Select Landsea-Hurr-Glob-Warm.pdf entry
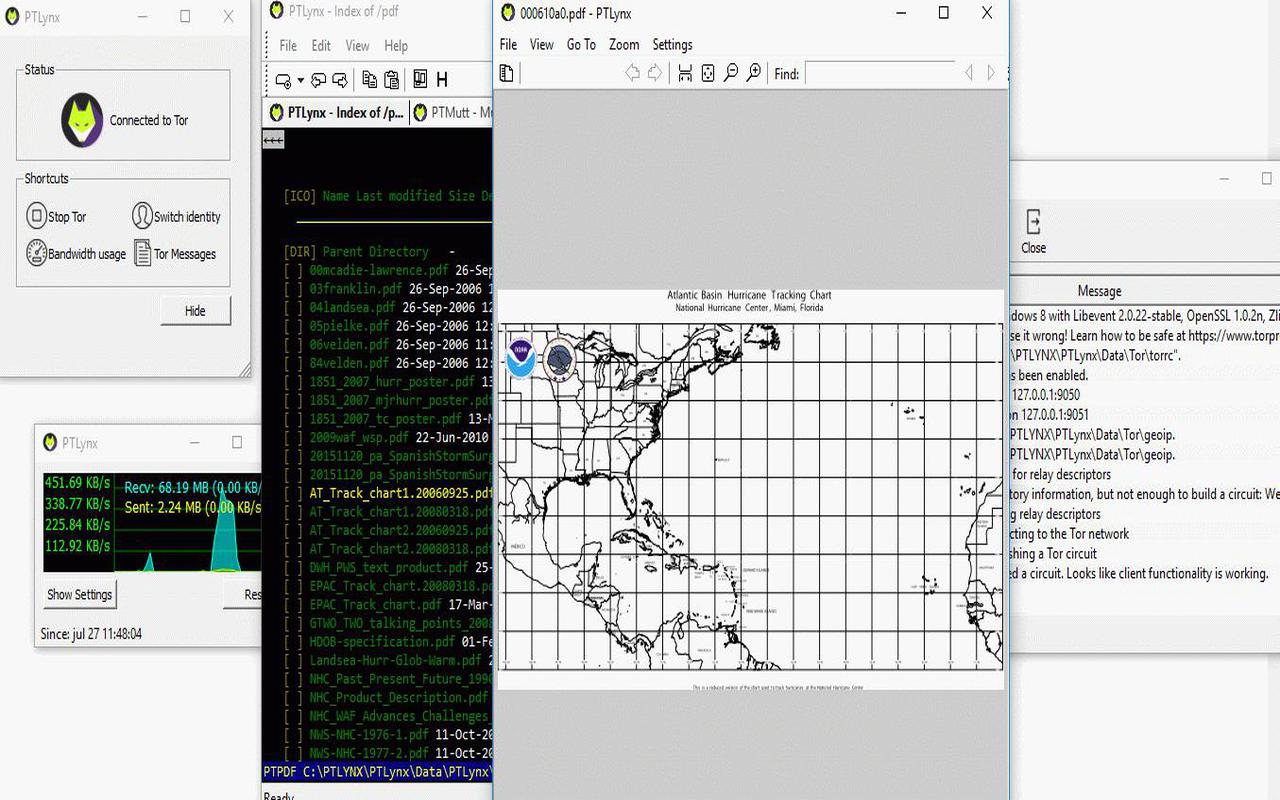Screen dimensions: 1280x800 click(395, 660)
